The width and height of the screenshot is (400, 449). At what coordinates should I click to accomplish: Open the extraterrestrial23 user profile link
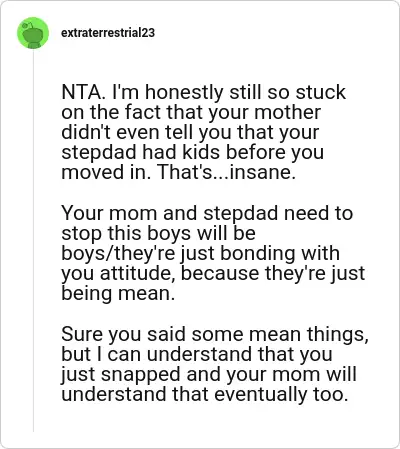(x=108, y=33)
